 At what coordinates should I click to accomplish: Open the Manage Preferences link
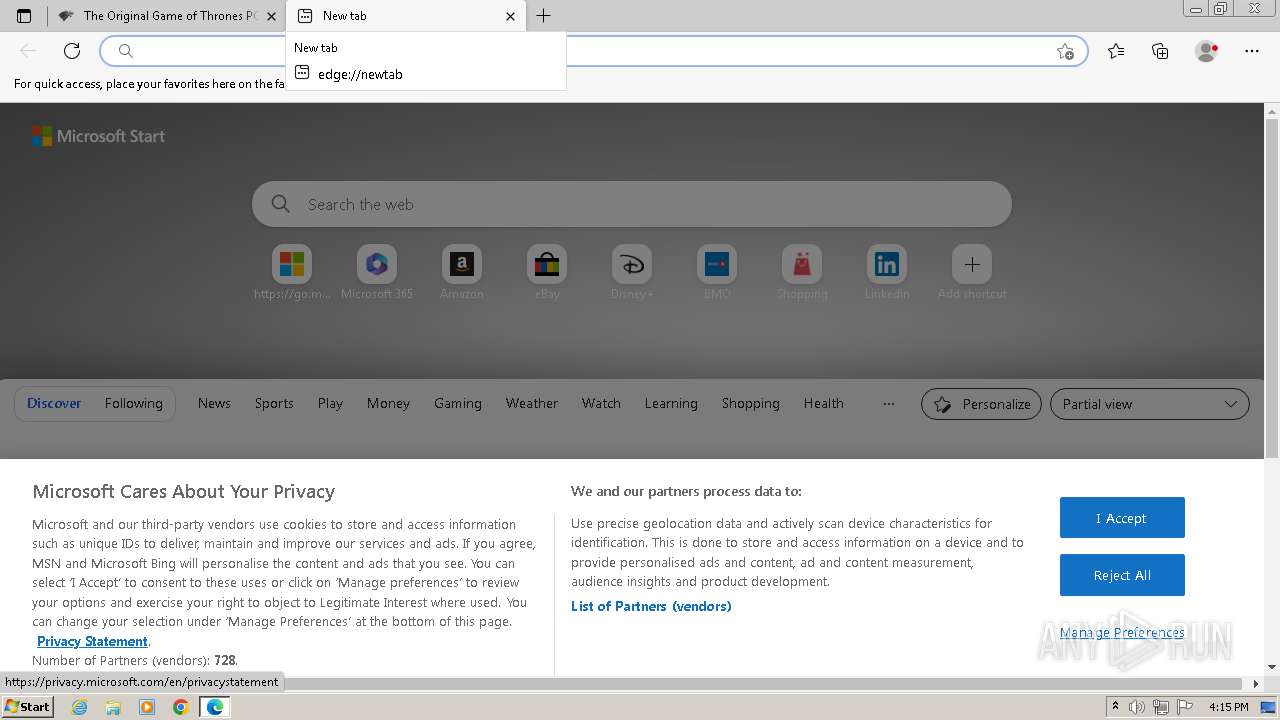(x=1122, y=632)
